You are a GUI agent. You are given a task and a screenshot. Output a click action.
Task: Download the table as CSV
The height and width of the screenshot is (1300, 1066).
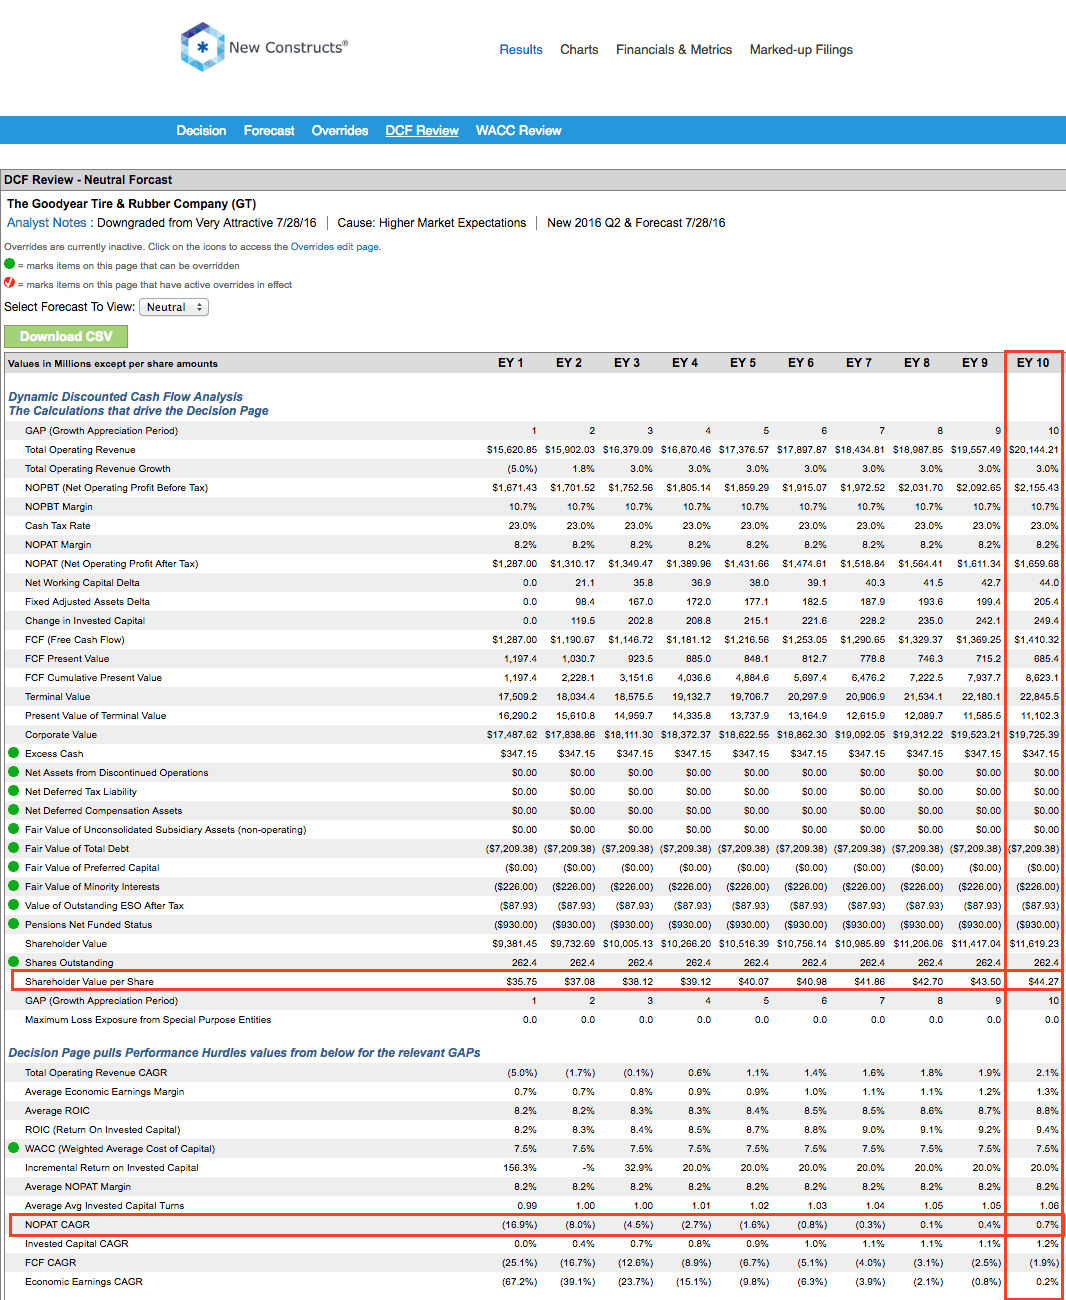66,337
